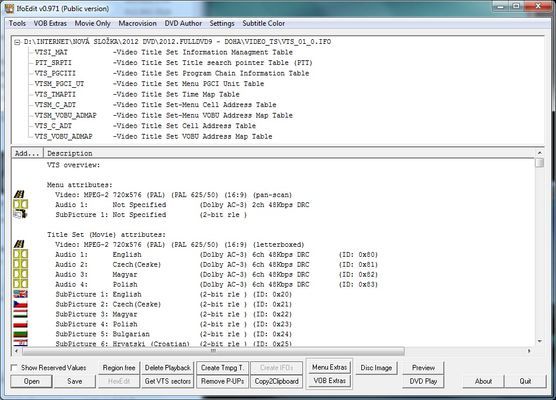Select the VTSM_PGCI_UT tree entry

pyautogui.click(x=59, y=84)
